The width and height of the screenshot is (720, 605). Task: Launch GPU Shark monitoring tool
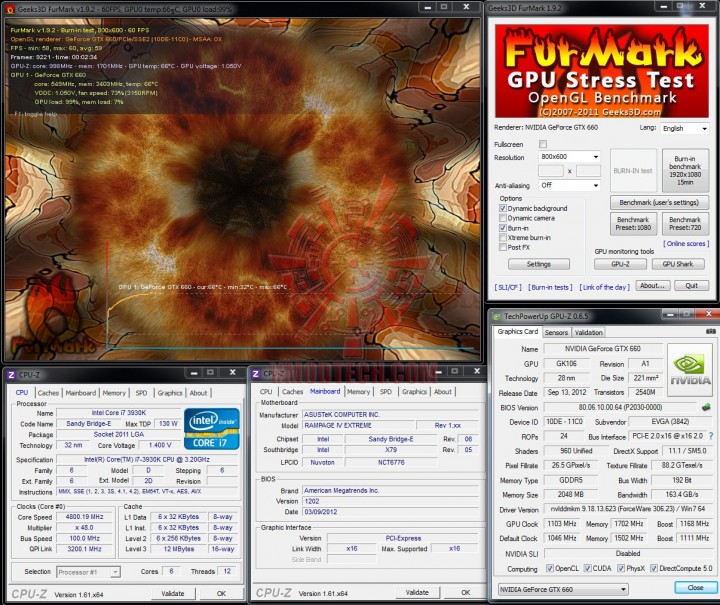click(678, 264)
